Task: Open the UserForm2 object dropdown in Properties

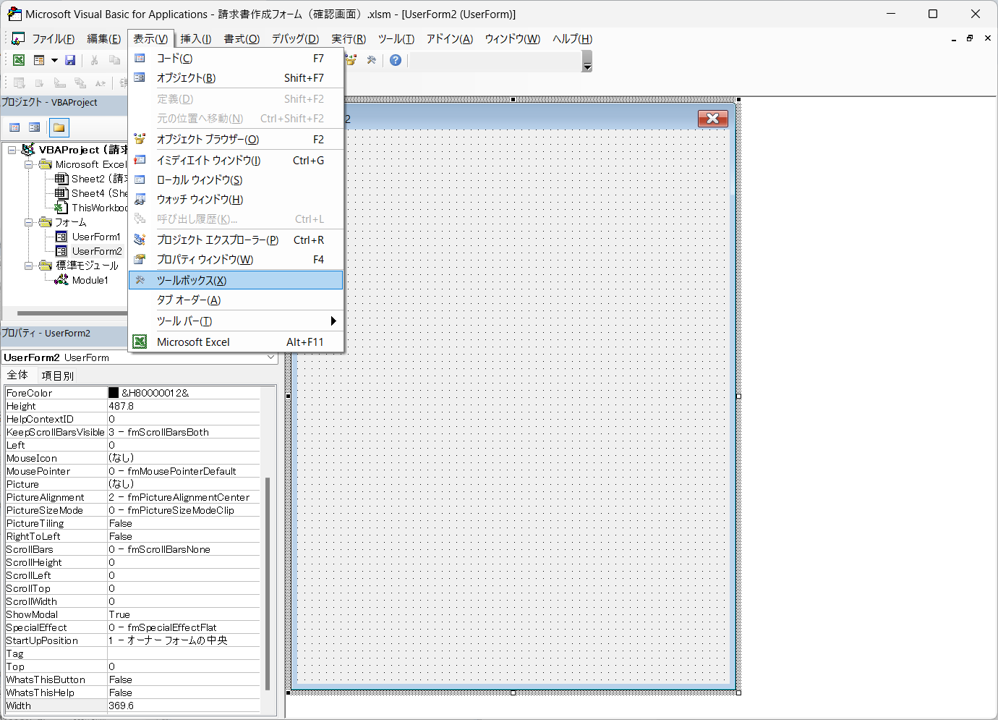Action: click(271, 357)
